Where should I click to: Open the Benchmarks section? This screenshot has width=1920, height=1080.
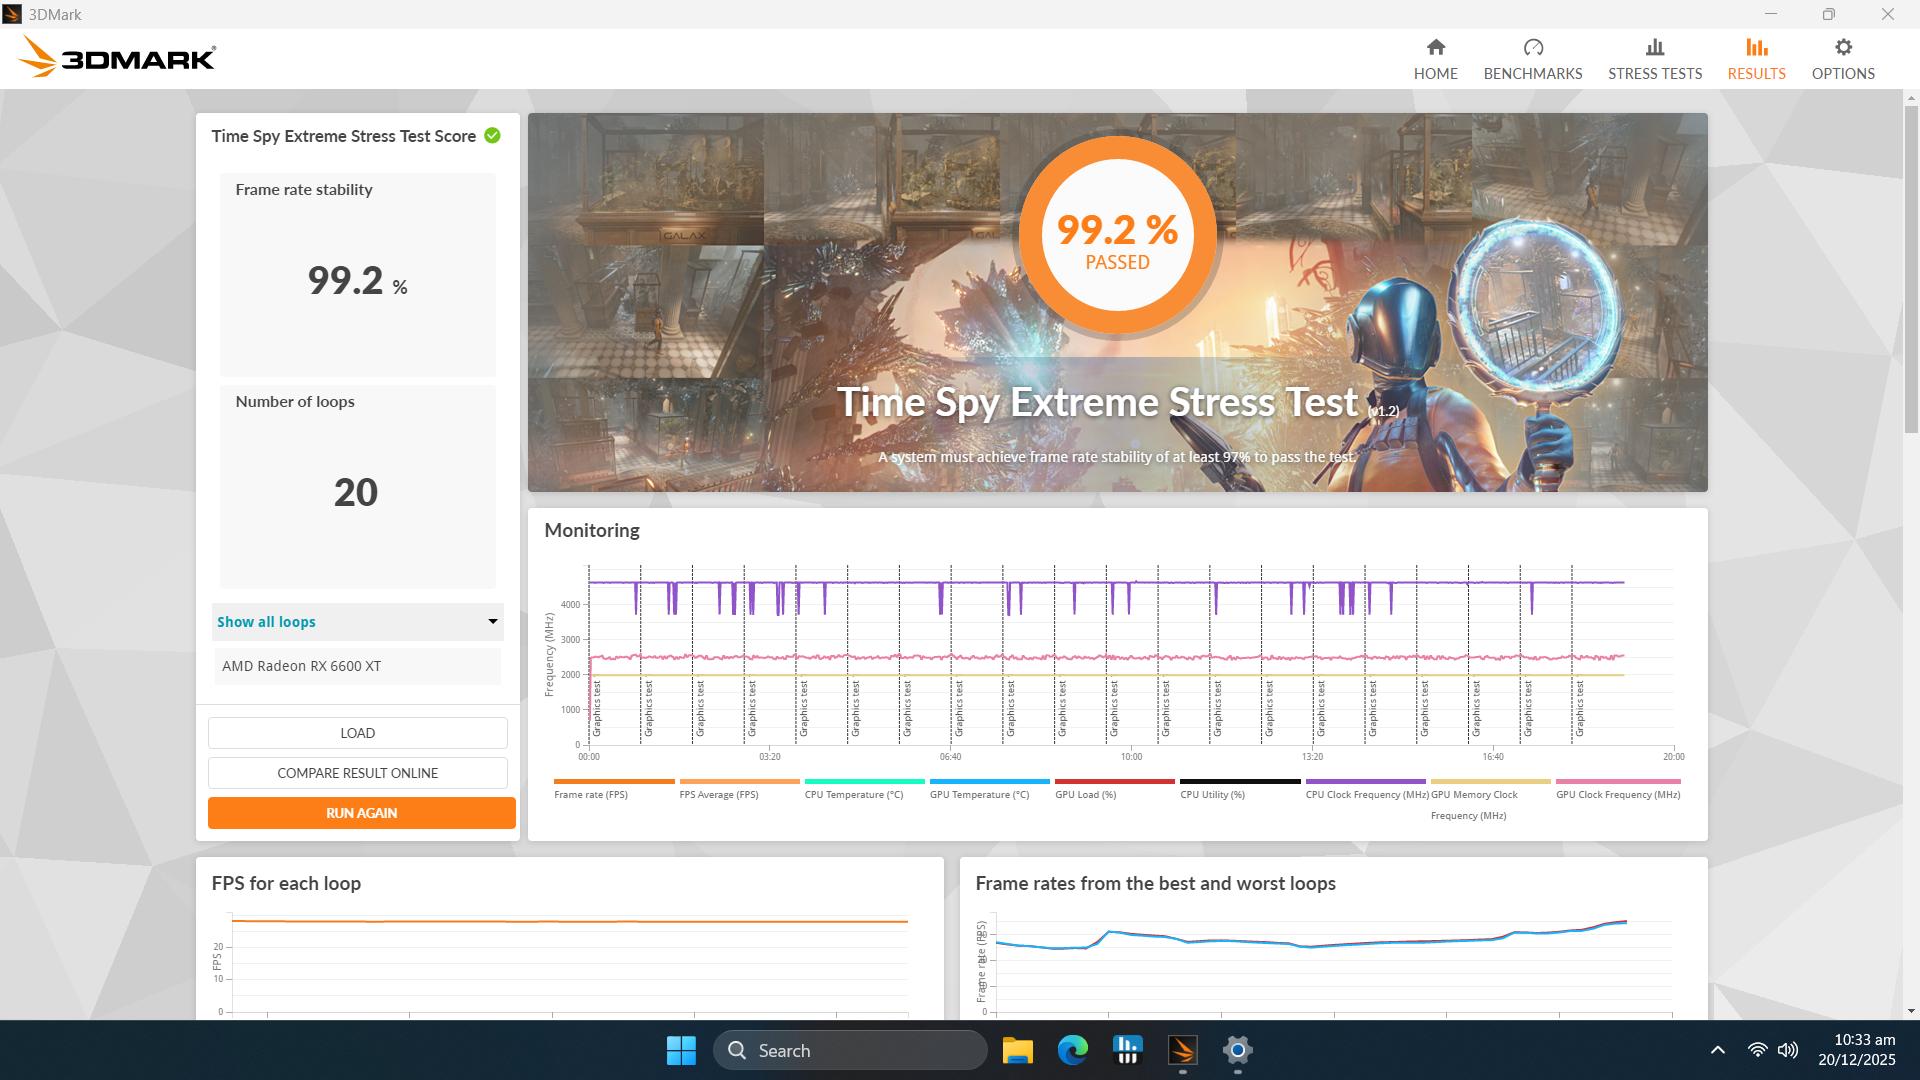1532,59
